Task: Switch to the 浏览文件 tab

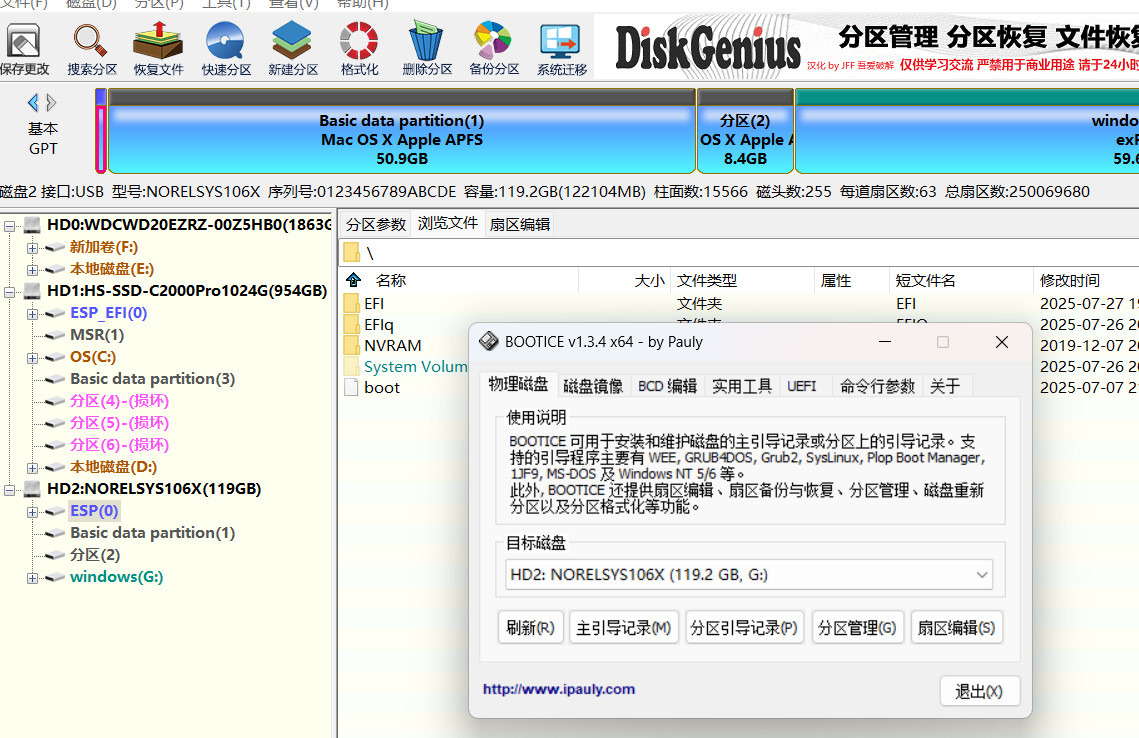Action: coord(447,223)
